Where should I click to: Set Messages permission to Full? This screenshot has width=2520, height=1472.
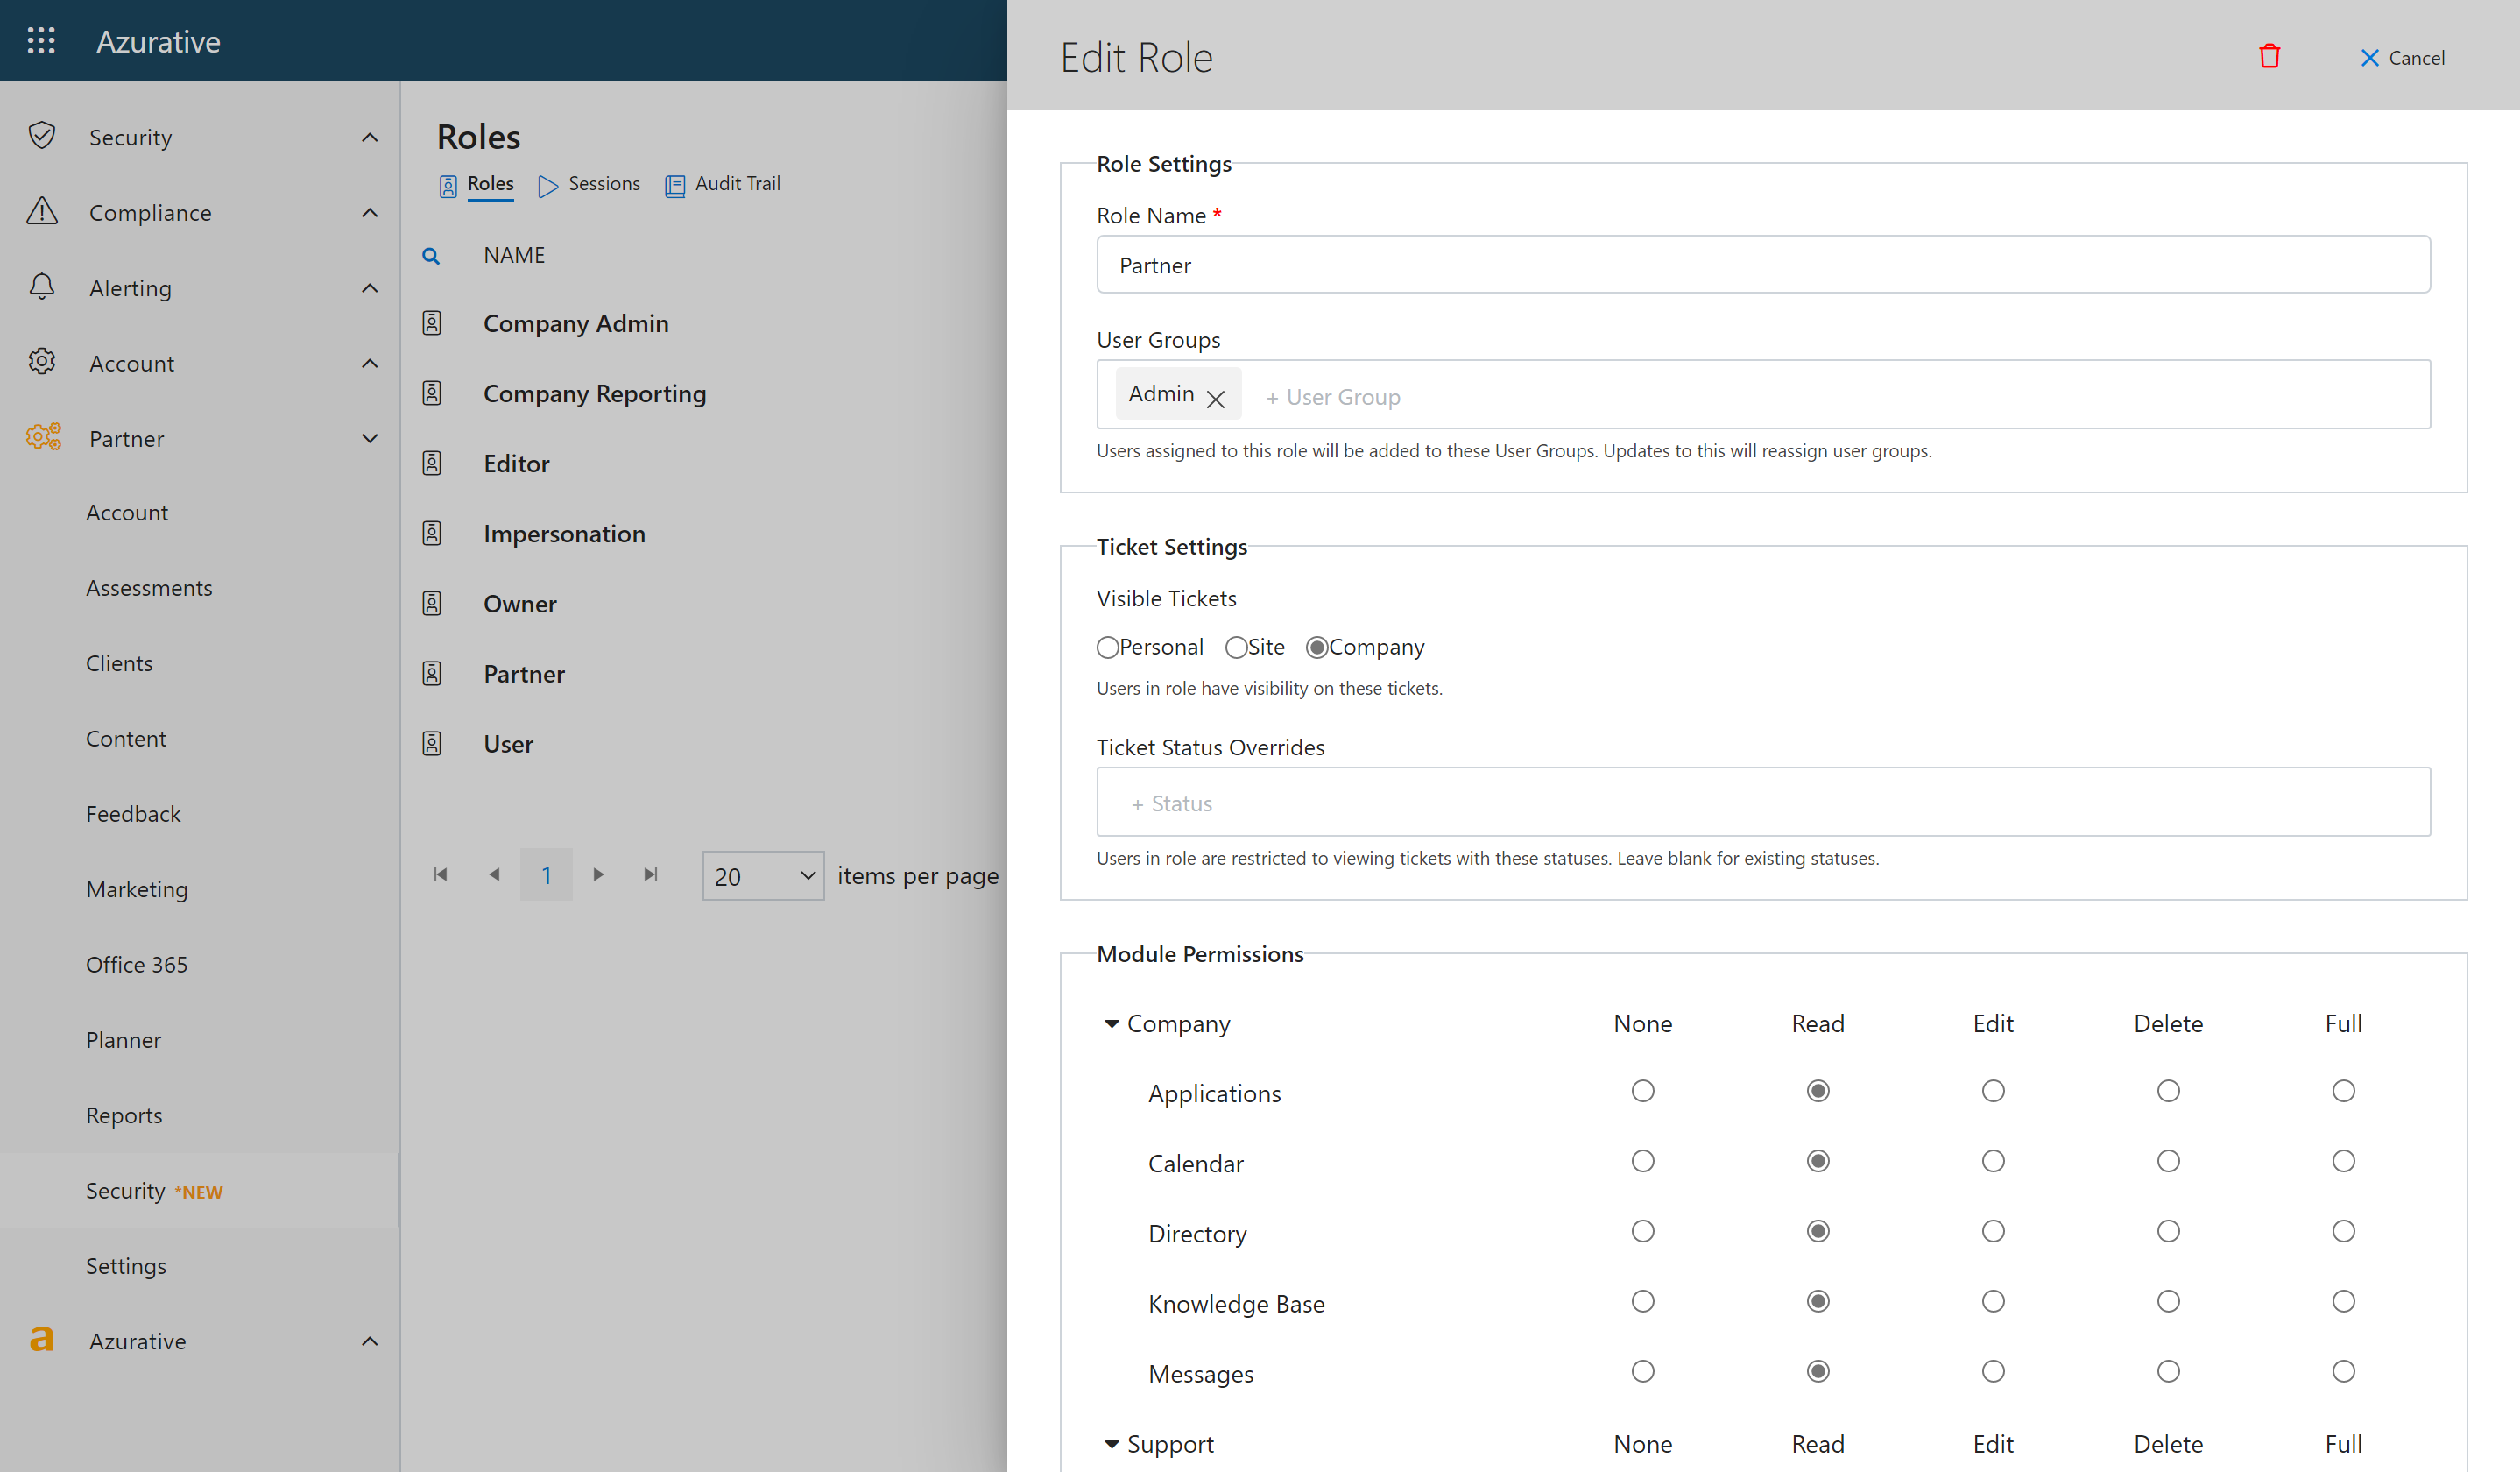2344,1371
